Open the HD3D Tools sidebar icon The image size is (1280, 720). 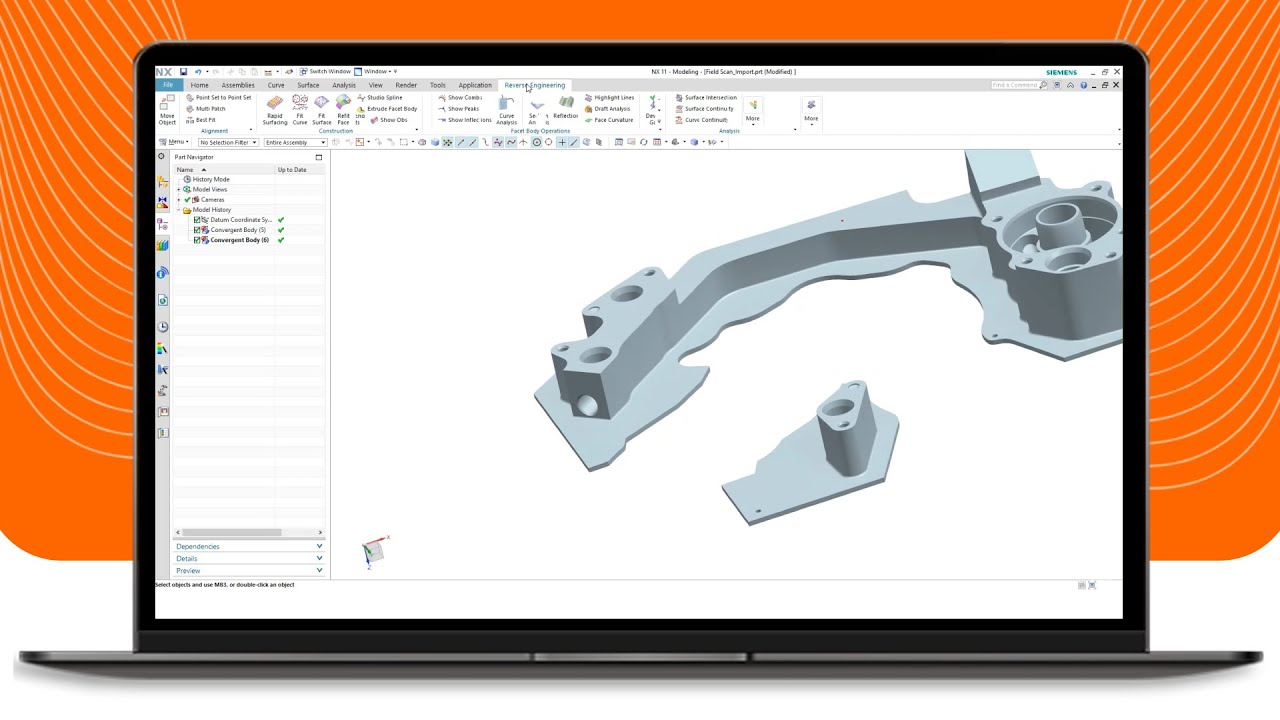click(163, 272)
